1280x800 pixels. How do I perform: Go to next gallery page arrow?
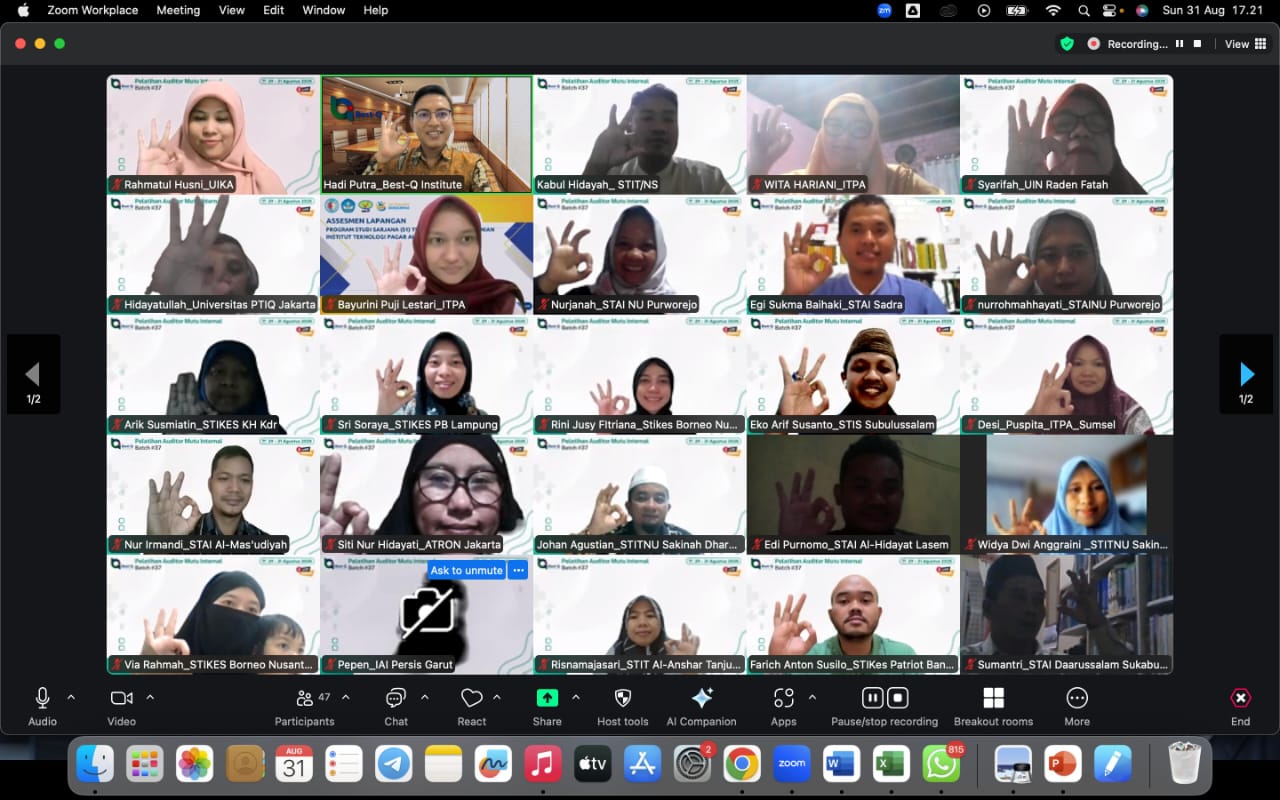(1246, 375)
